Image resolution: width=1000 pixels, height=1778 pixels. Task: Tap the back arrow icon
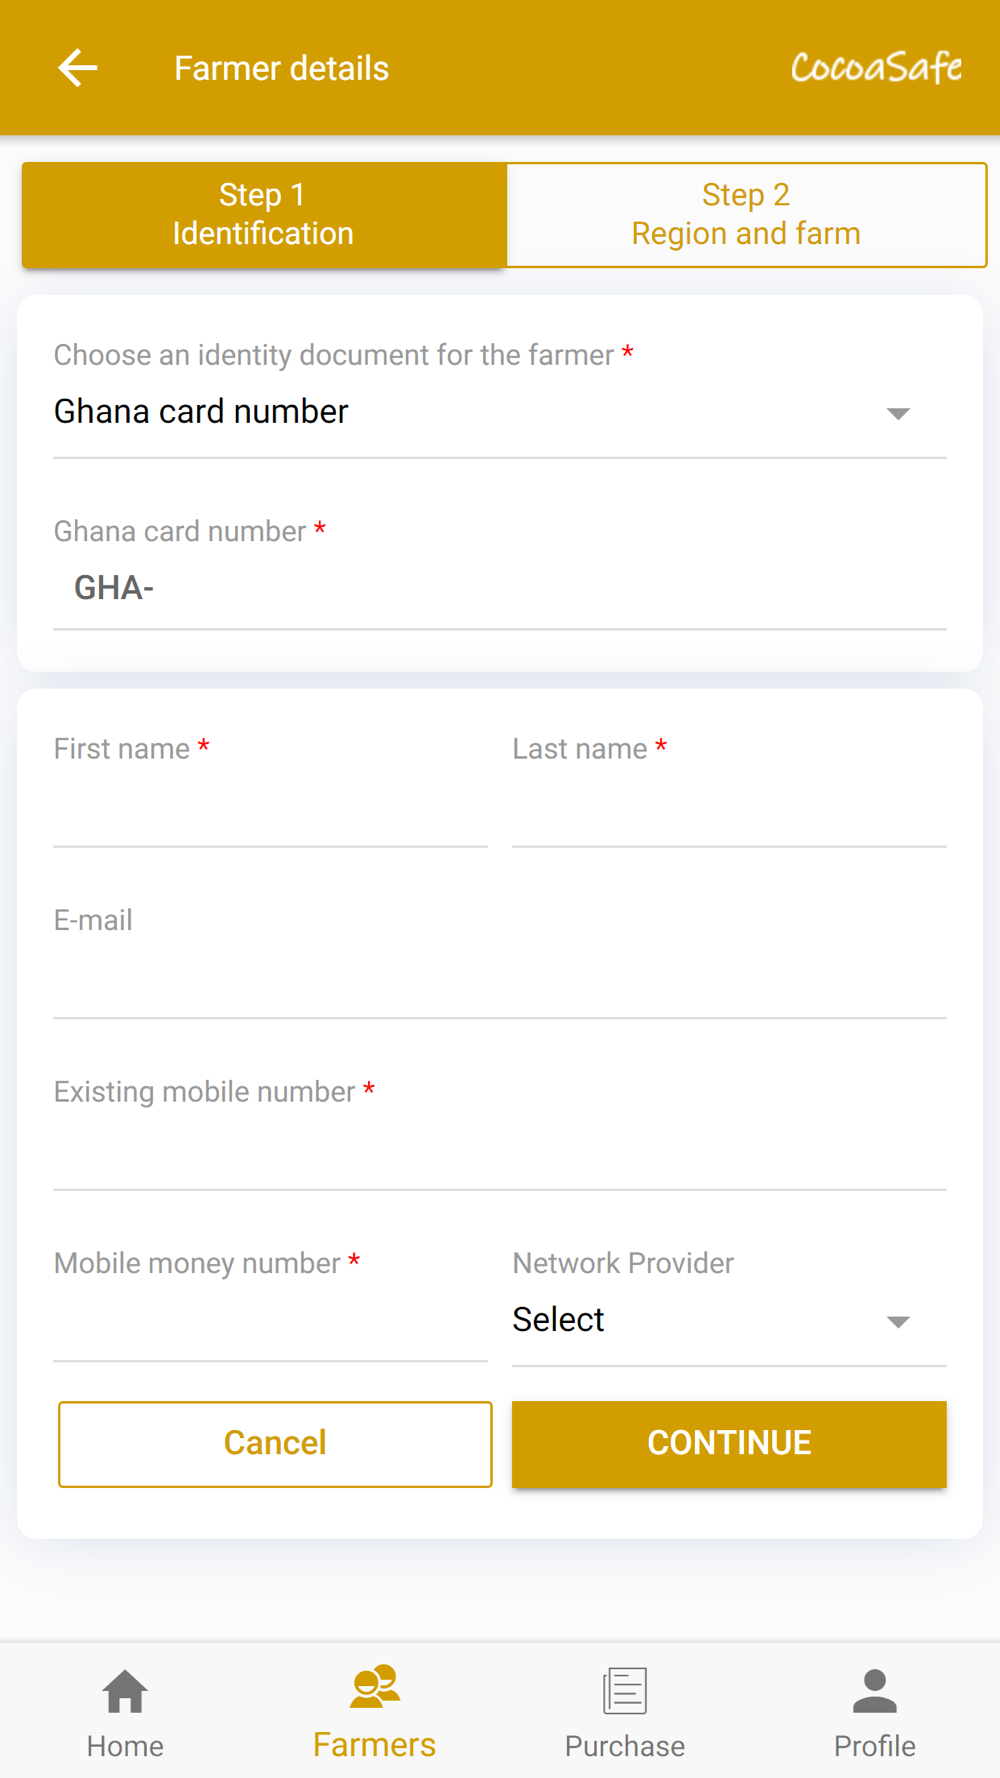78,68
